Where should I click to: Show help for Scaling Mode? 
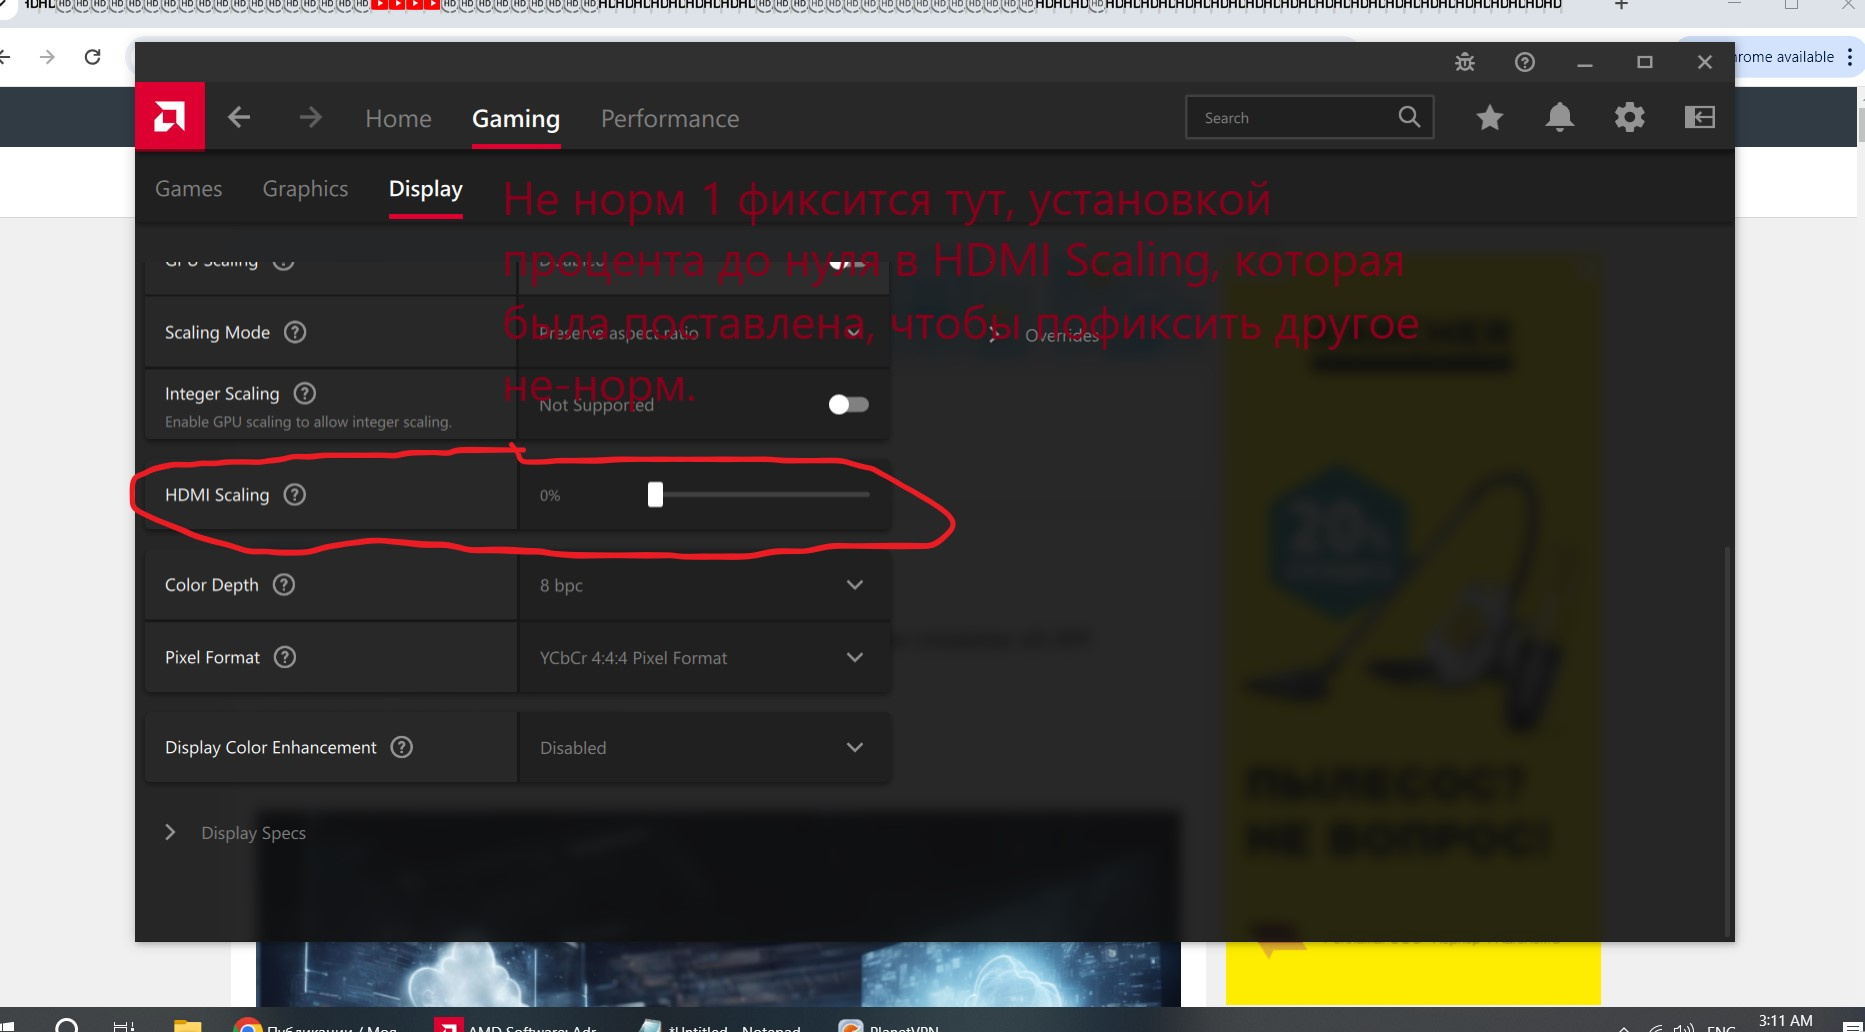[295, 332]
